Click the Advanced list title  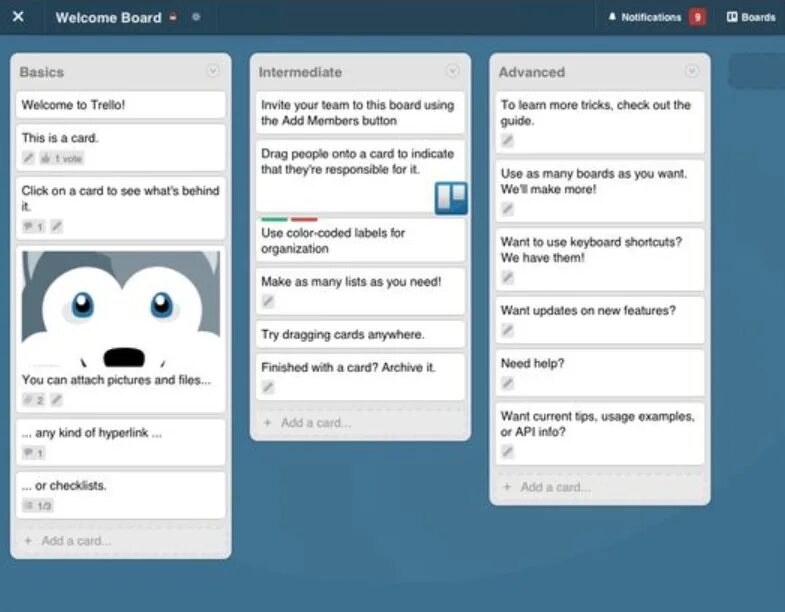tap(532, 72)
